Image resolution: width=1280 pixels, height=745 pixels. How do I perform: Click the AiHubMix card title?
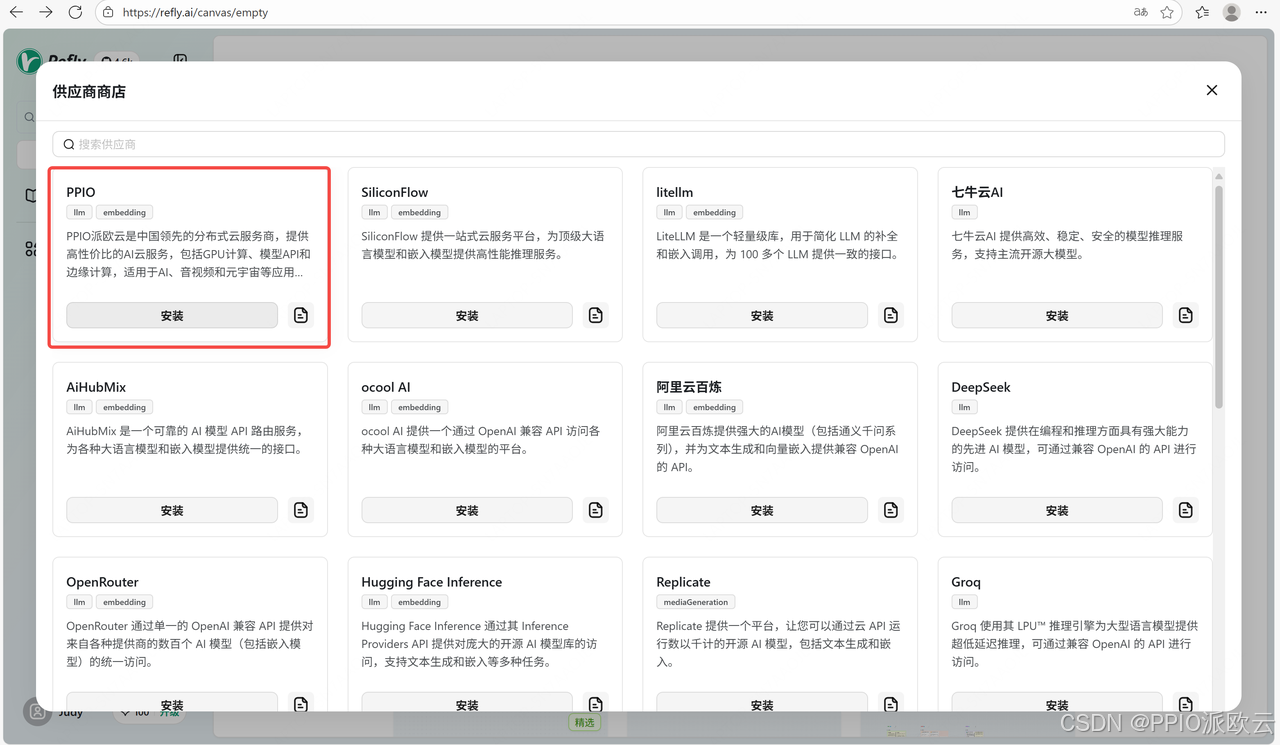point(96,387)
